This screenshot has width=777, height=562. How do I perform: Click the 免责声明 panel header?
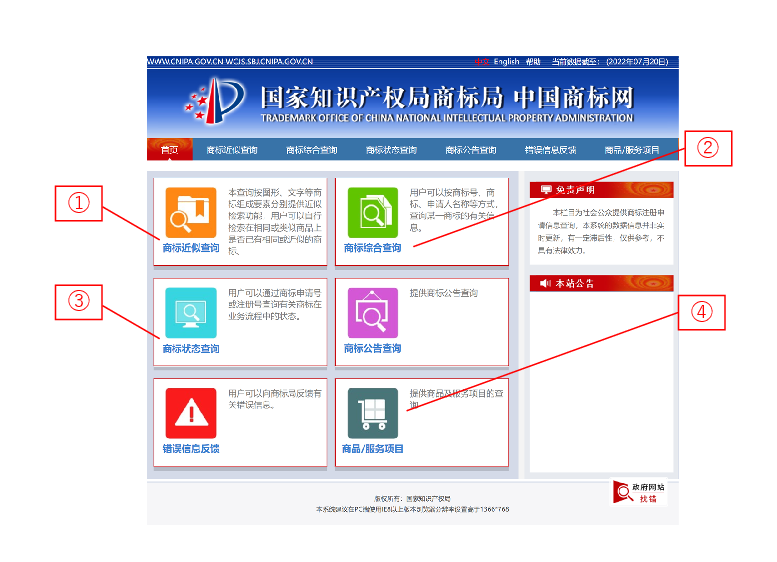[x=602, y=189]
